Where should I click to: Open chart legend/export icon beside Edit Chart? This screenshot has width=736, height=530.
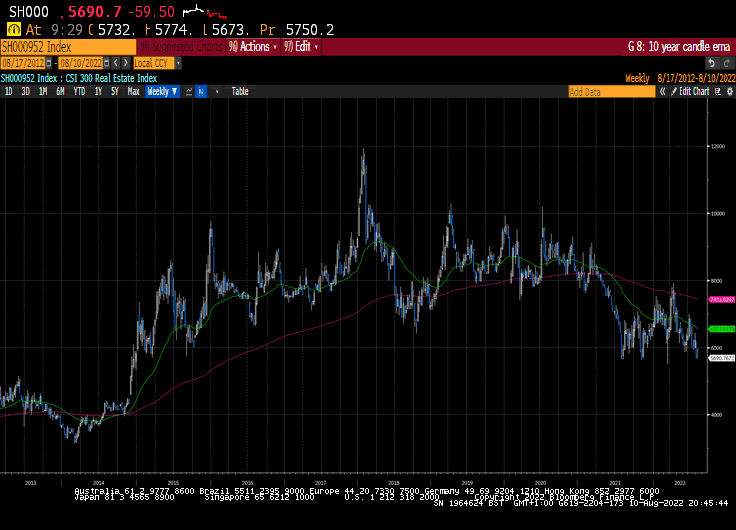tap(718, 92)
